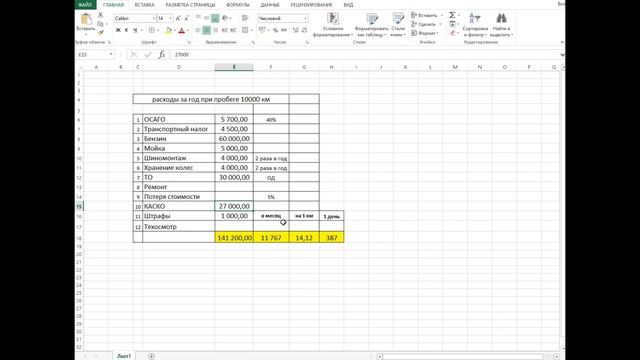Image resolution: width=640 pixels, height=360 pixels.
Task: Click the Decrease Decimal icon
Action: (304, 30)
